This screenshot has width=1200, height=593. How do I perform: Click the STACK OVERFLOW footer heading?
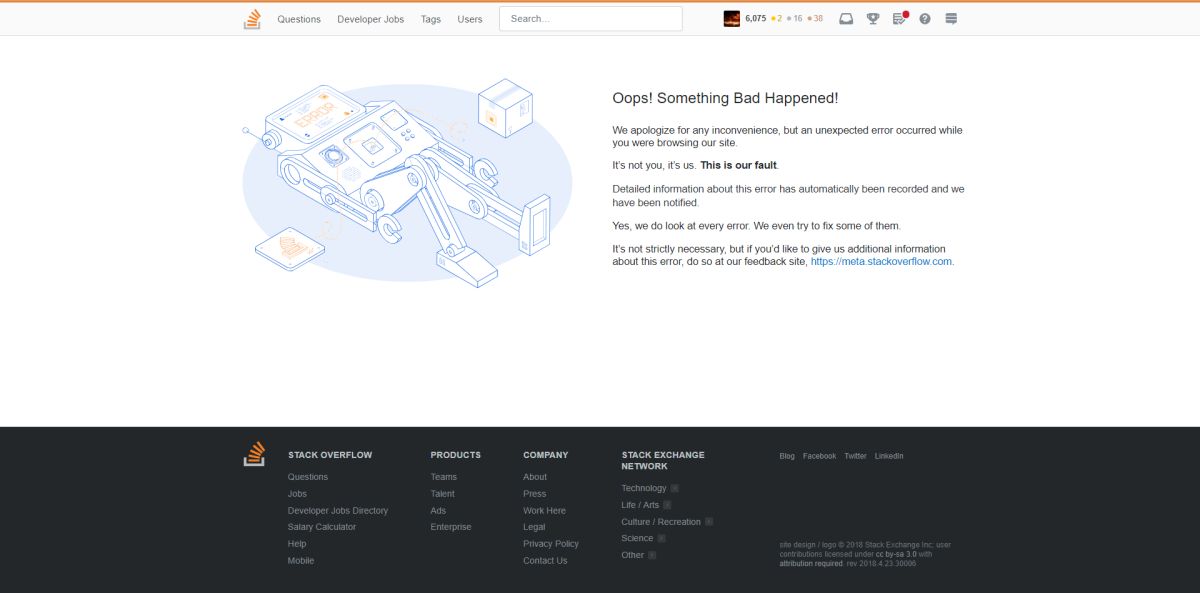point(330,455)
